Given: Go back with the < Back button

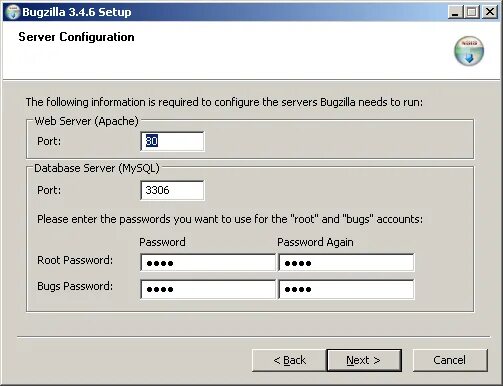Looking at the screenshot, I should pos(289,360).
